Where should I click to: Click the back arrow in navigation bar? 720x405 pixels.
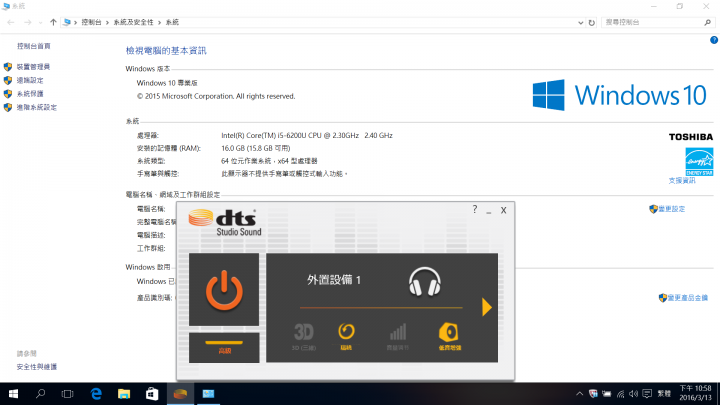click(x=11, y=22)
